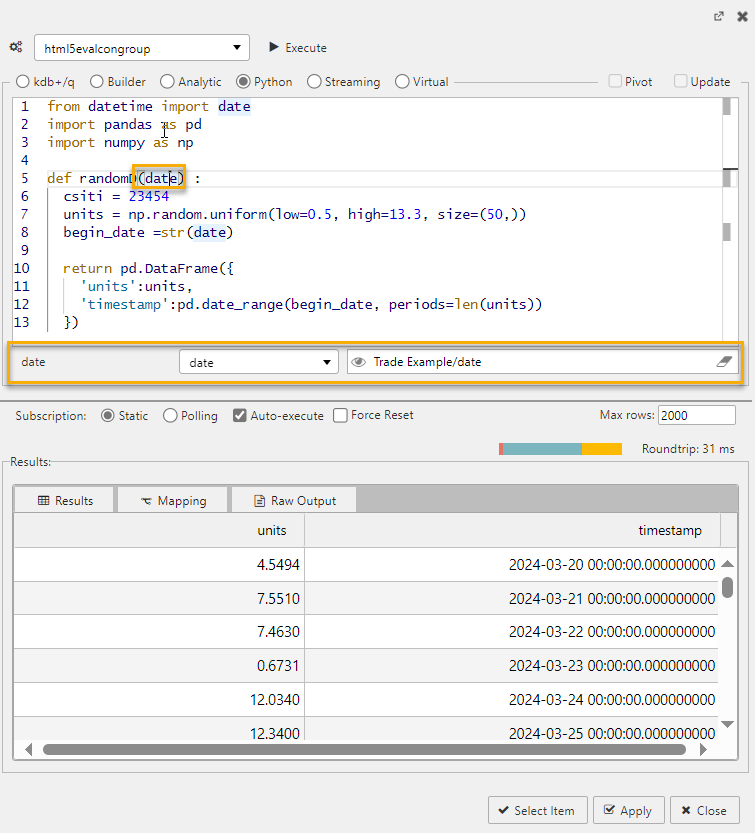Click the eye icon beside Trade Example/date
Image resolution: width=755 pixels, height=833 pixels.
click(x=358, y=362)
